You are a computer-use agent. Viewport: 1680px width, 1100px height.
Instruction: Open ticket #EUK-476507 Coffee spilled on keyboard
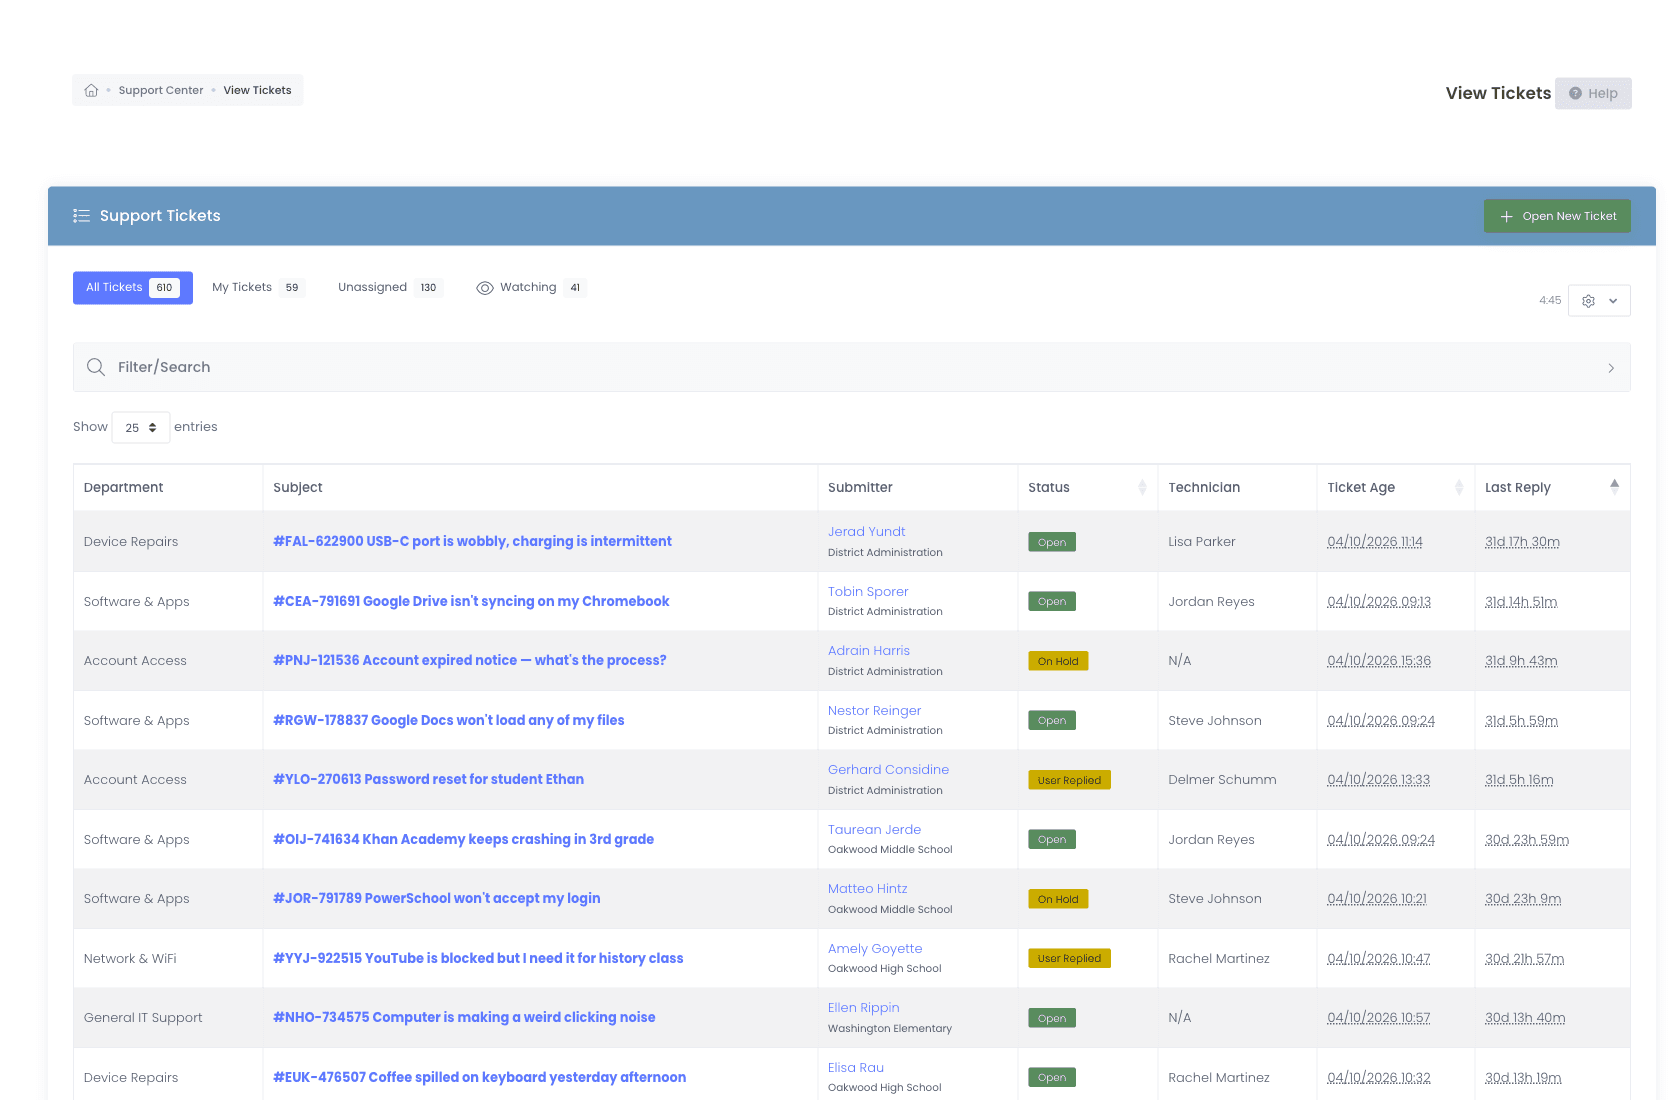click(480, 1077)
